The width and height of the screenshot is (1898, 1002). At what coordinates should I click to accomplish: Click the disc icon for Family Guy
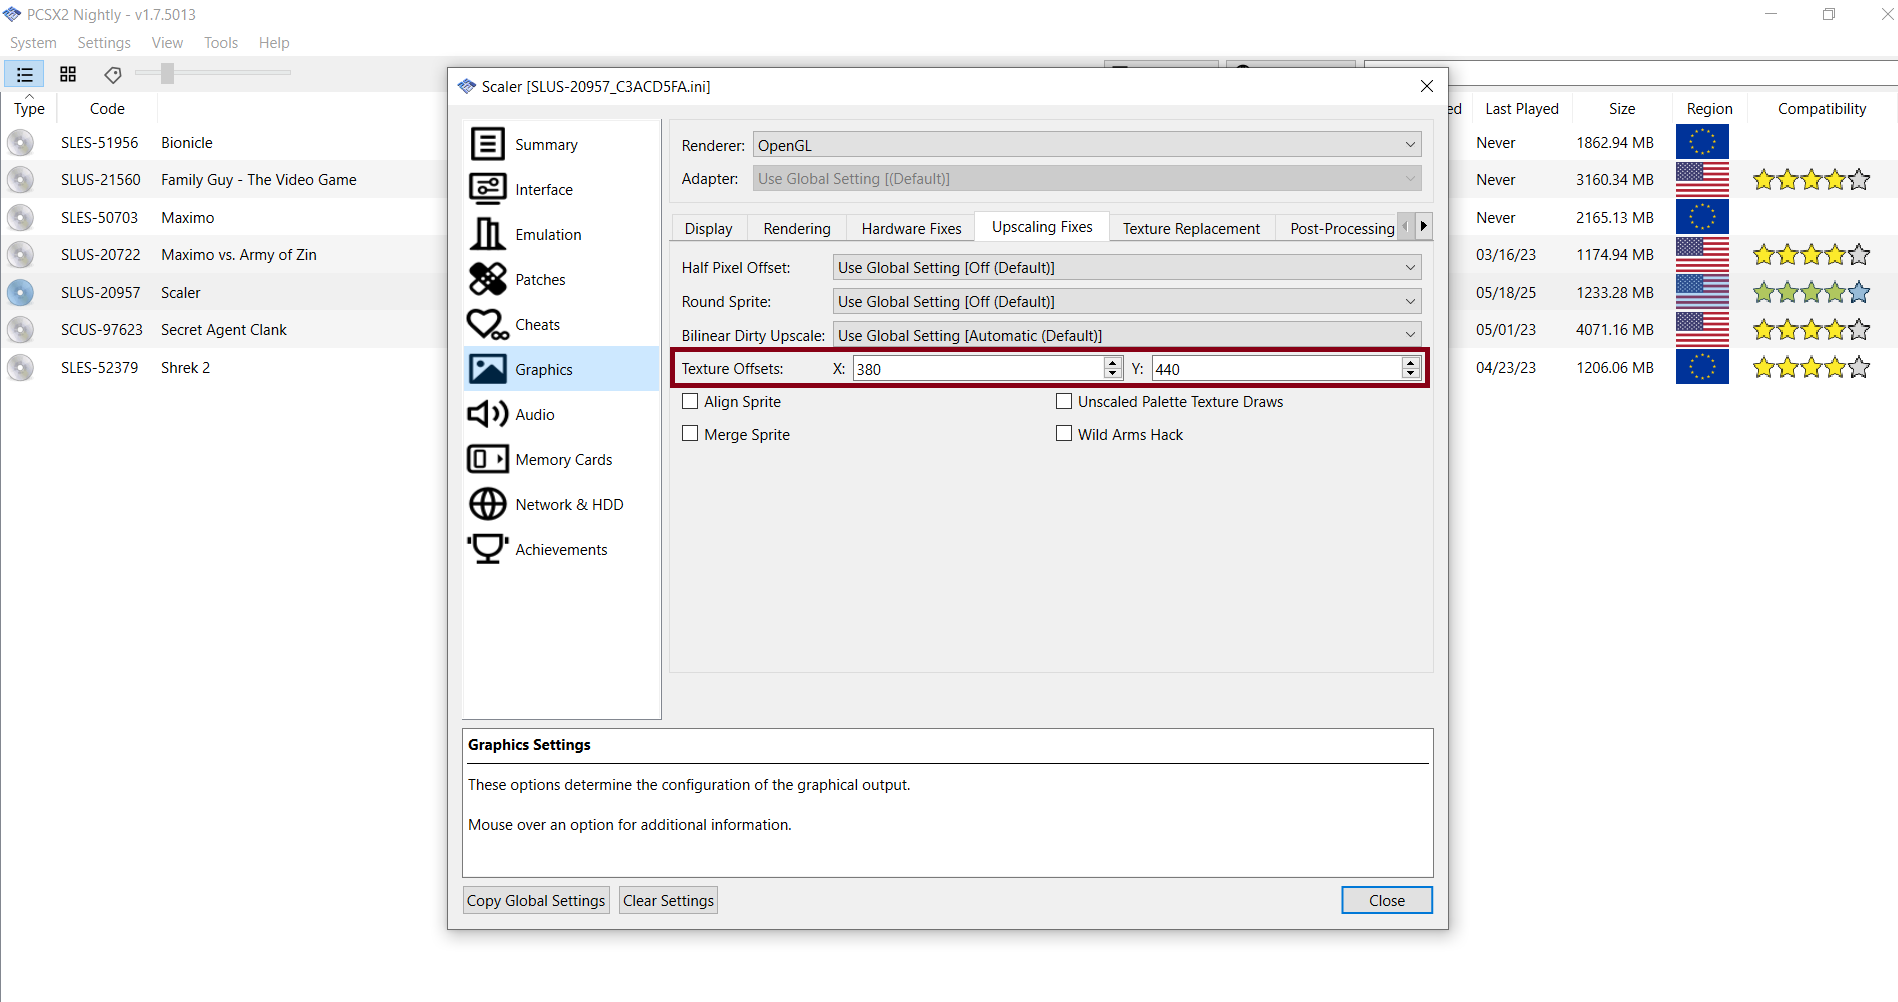coord(20,180)
